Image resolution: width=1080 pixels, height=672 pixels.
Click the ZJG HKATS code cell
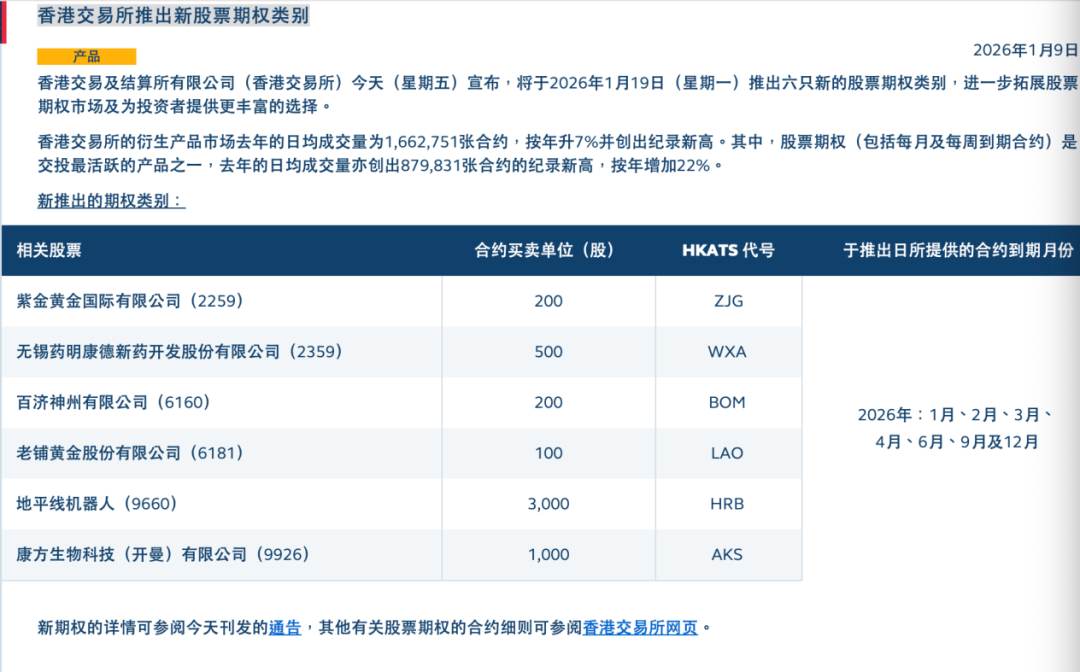(x=727, y=301)
